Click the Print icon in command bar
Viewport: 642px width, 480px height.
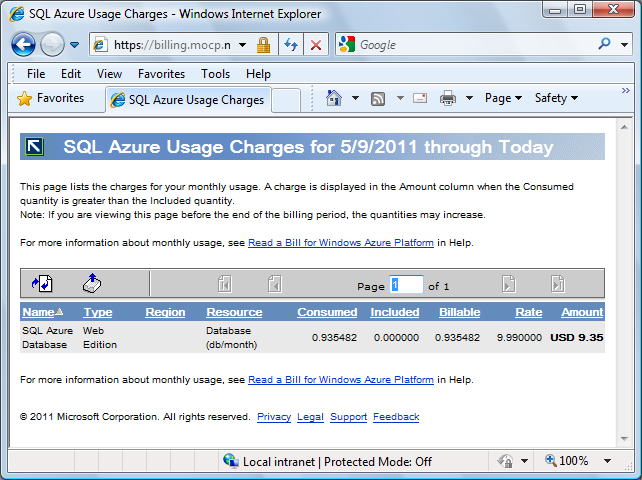point(448,98)
